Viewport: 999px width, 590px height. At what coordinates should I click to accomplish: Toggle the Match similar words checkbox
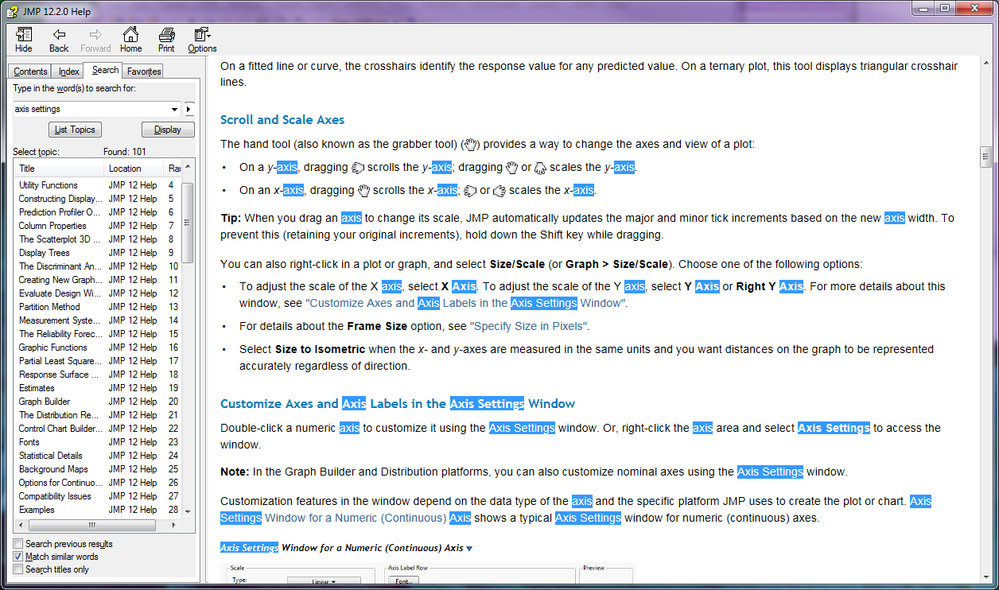pos(18,556)
